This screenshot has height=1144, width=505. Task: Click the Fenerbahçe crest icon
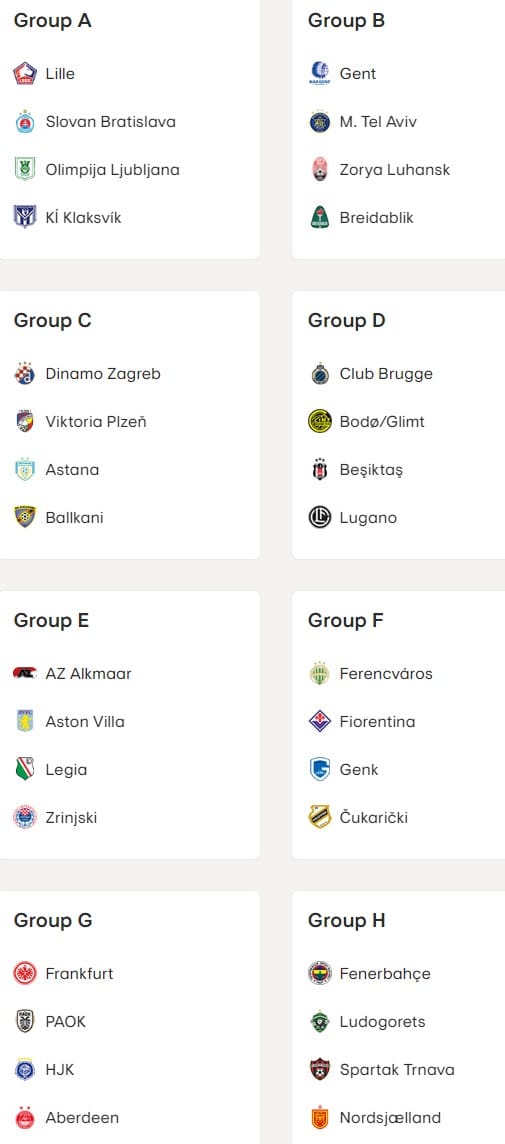[x=320, y=973]
